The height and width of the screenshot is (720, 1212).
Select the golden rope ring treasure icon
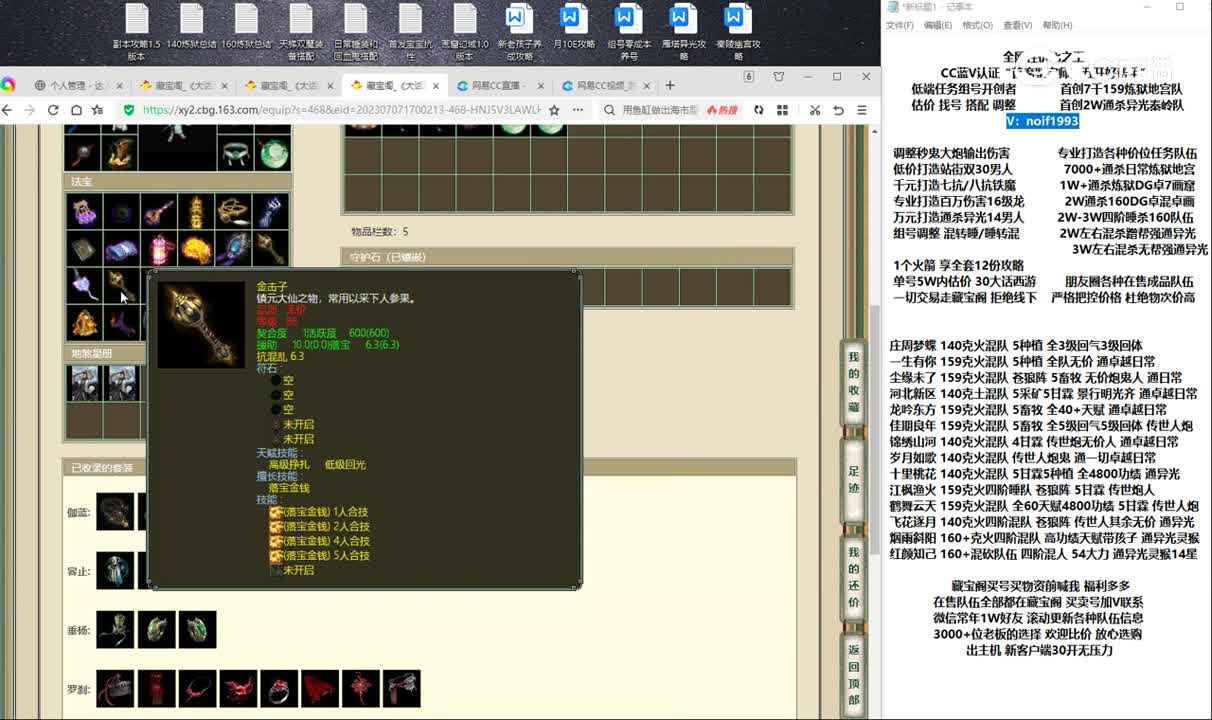pyautogui.click(x=233, y=211)
